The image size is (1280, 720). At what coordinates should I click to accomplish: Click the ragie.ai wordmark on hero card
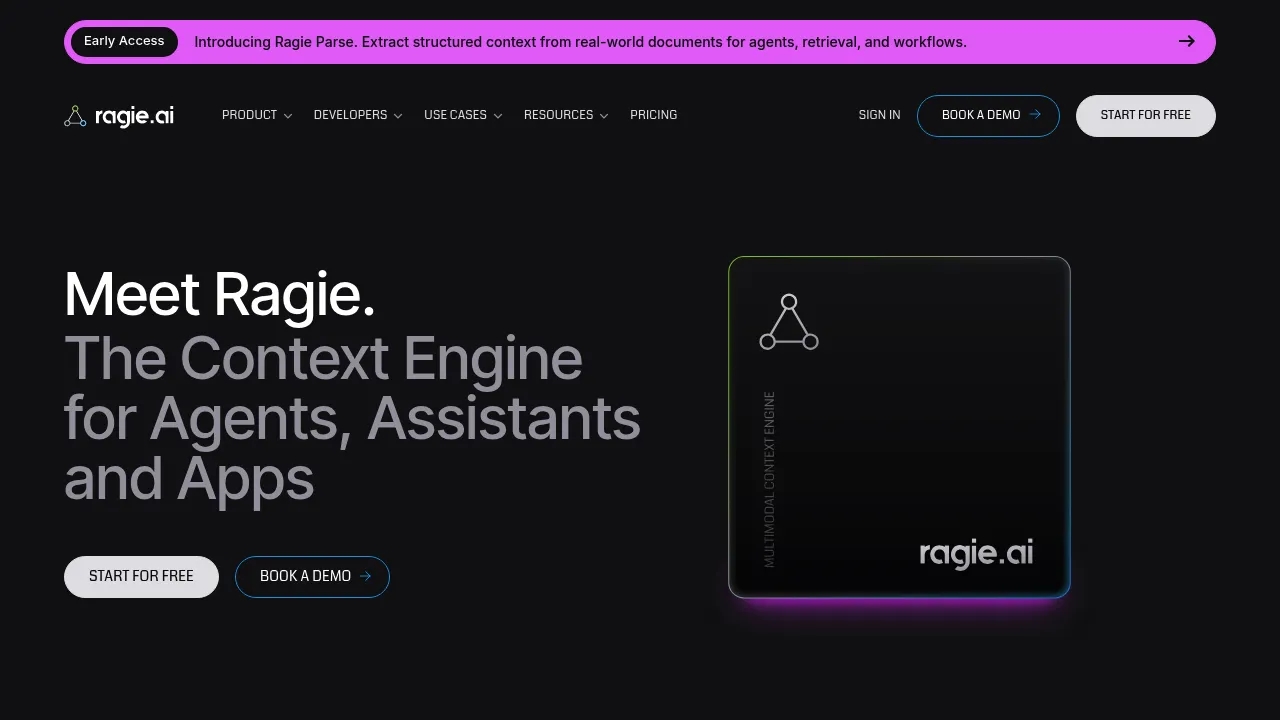[x=976, y=554]
